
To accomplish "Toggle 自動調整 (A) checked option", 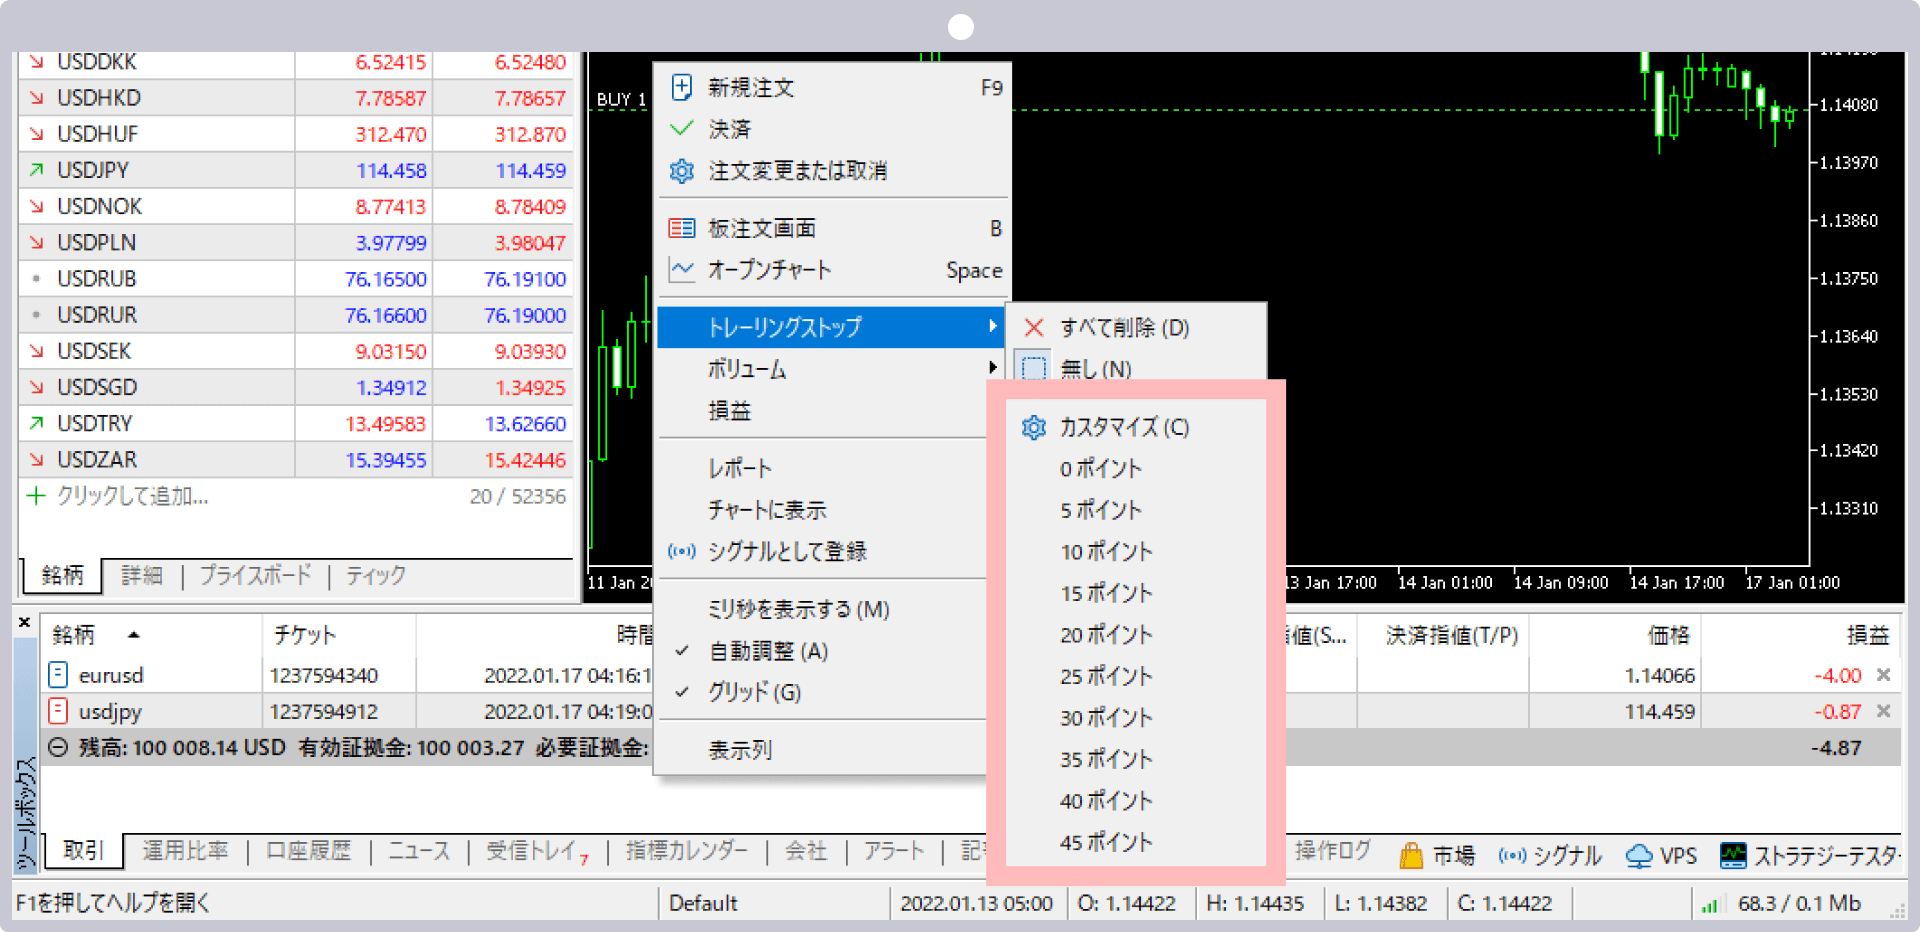I will point(768,651).
